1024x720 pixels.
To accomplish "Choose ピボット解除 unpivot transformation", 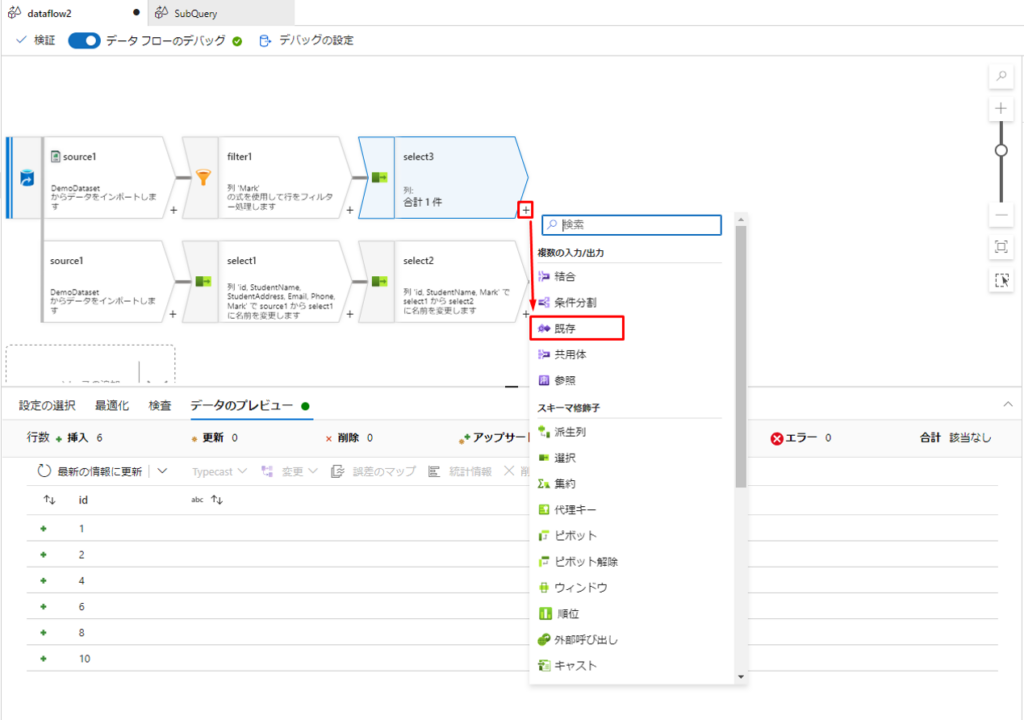I will tap(577, 561).
